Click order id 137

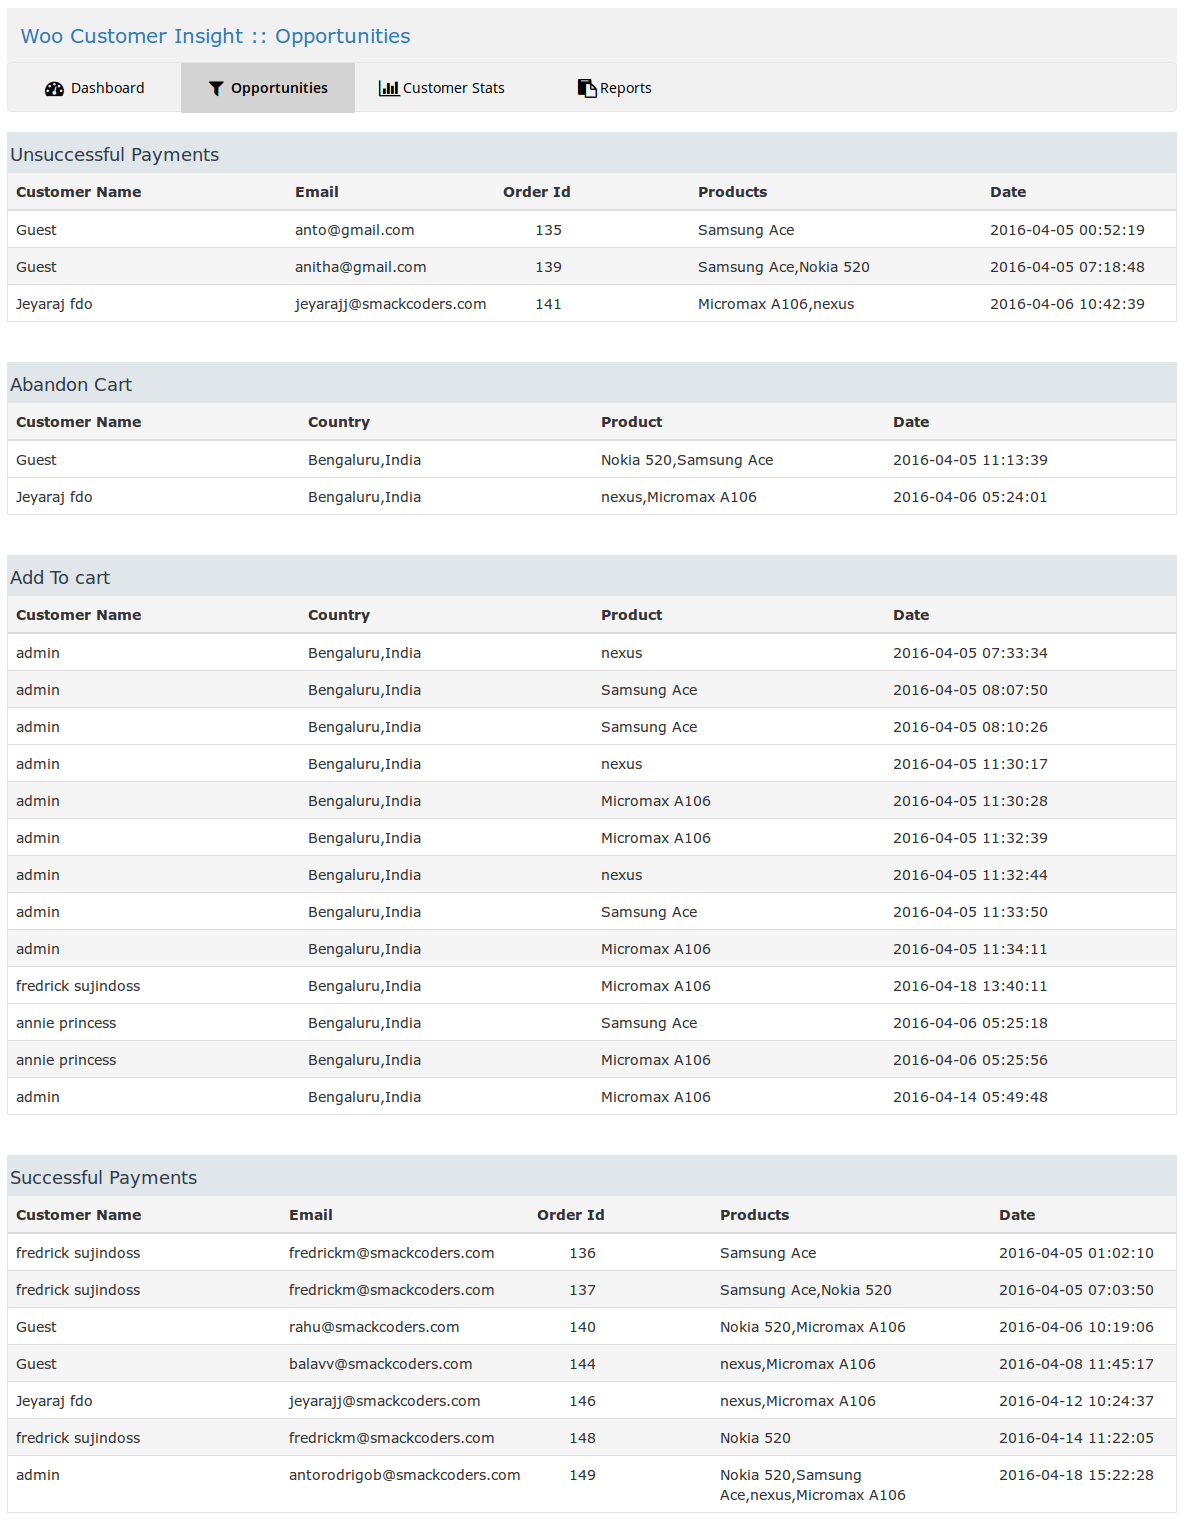click(x=582, y=1290)
